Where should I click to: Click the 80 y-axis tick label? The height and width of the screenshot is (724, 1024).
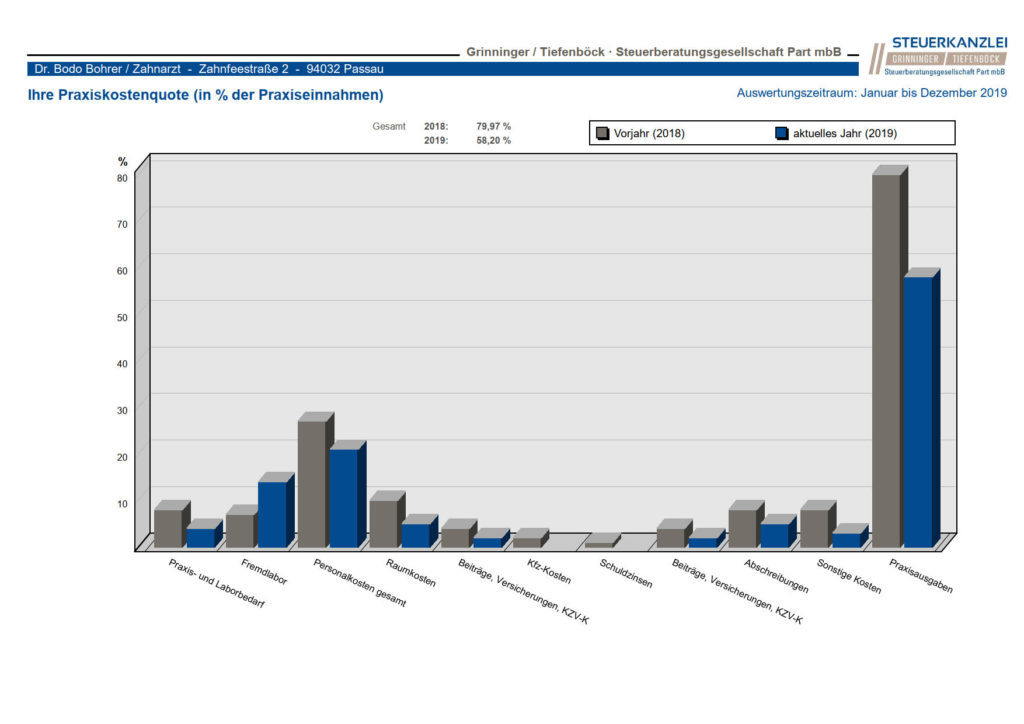click(122, 178)
